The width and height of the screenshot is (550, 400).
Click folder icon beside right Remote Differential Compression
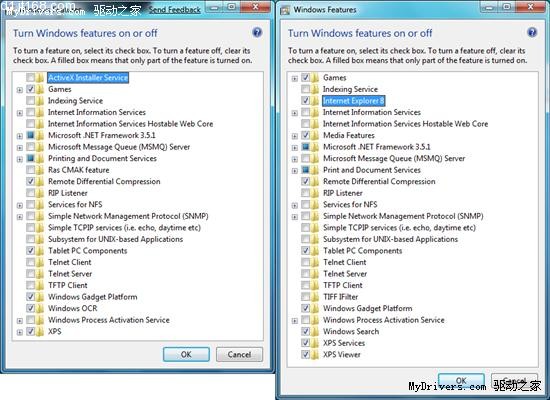315,181
